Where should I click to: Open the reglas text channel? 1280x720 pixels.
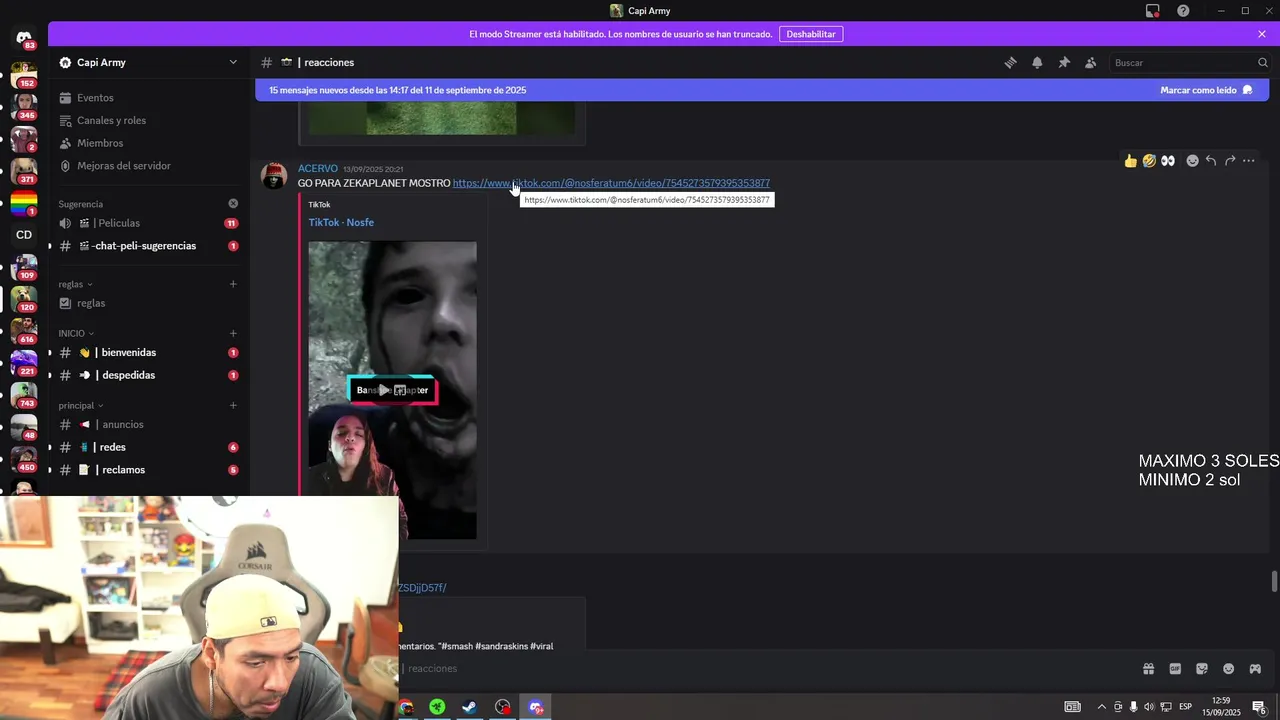(148, 303)
